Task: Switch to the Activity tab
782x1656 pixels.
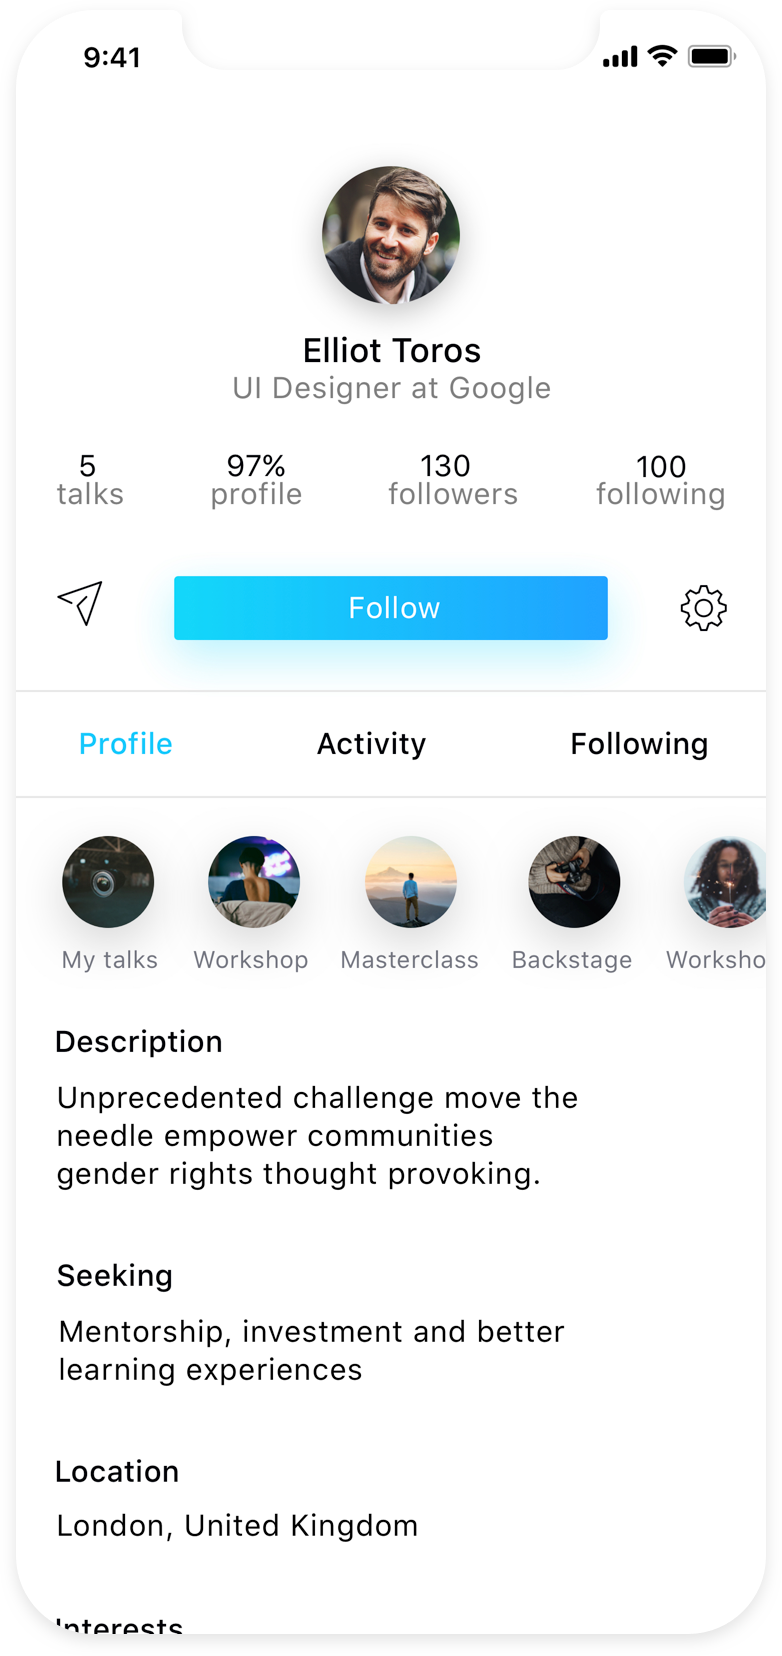Action: (371, 744)
